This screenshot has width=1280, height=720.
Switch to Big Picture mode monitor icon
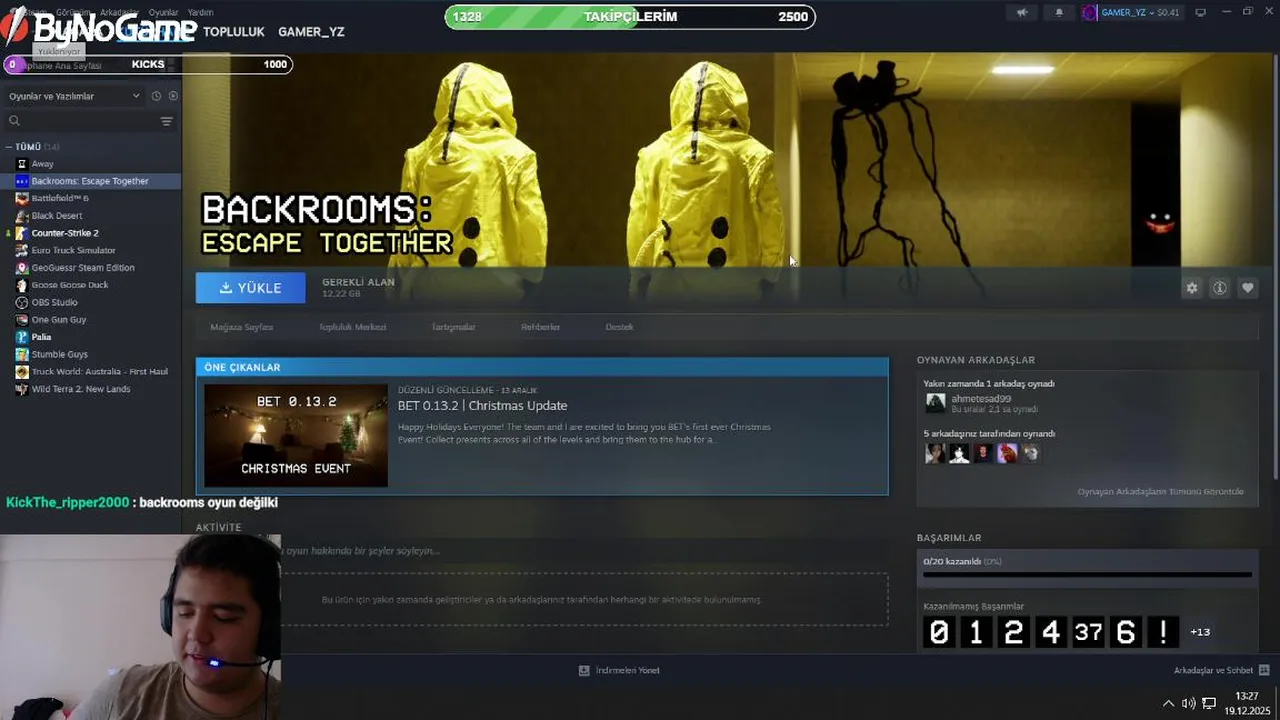click(1201, 13)
